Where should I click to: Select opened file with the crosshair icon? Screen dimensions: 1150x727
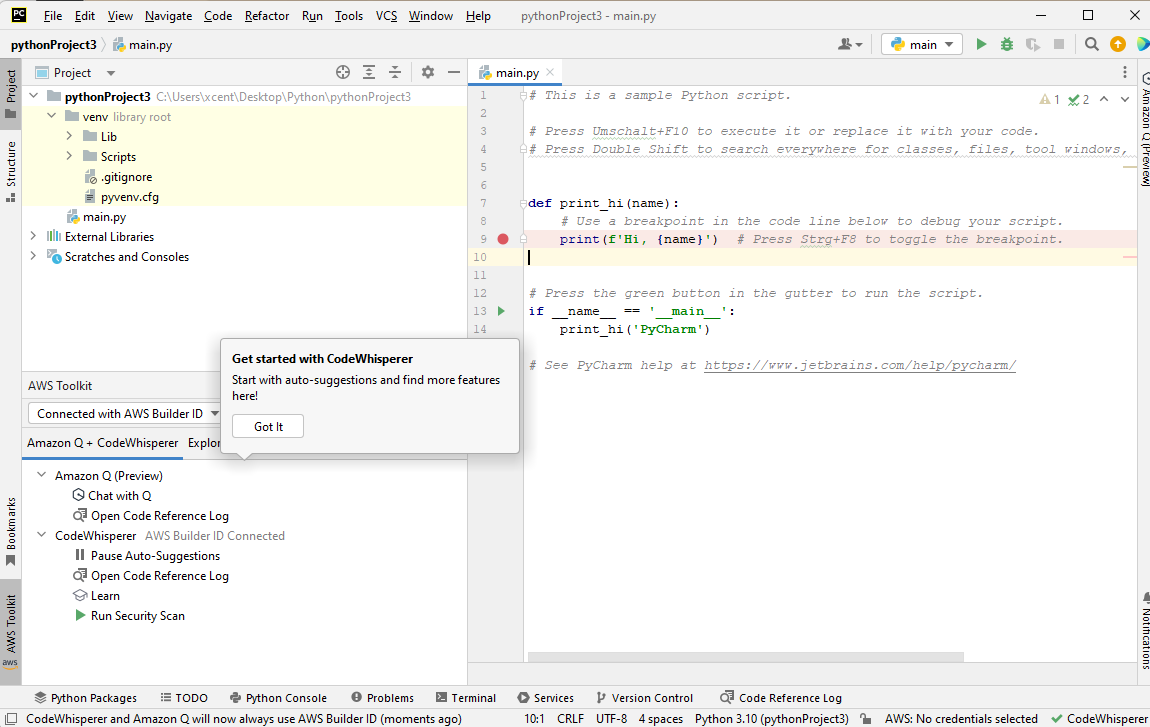342,72
